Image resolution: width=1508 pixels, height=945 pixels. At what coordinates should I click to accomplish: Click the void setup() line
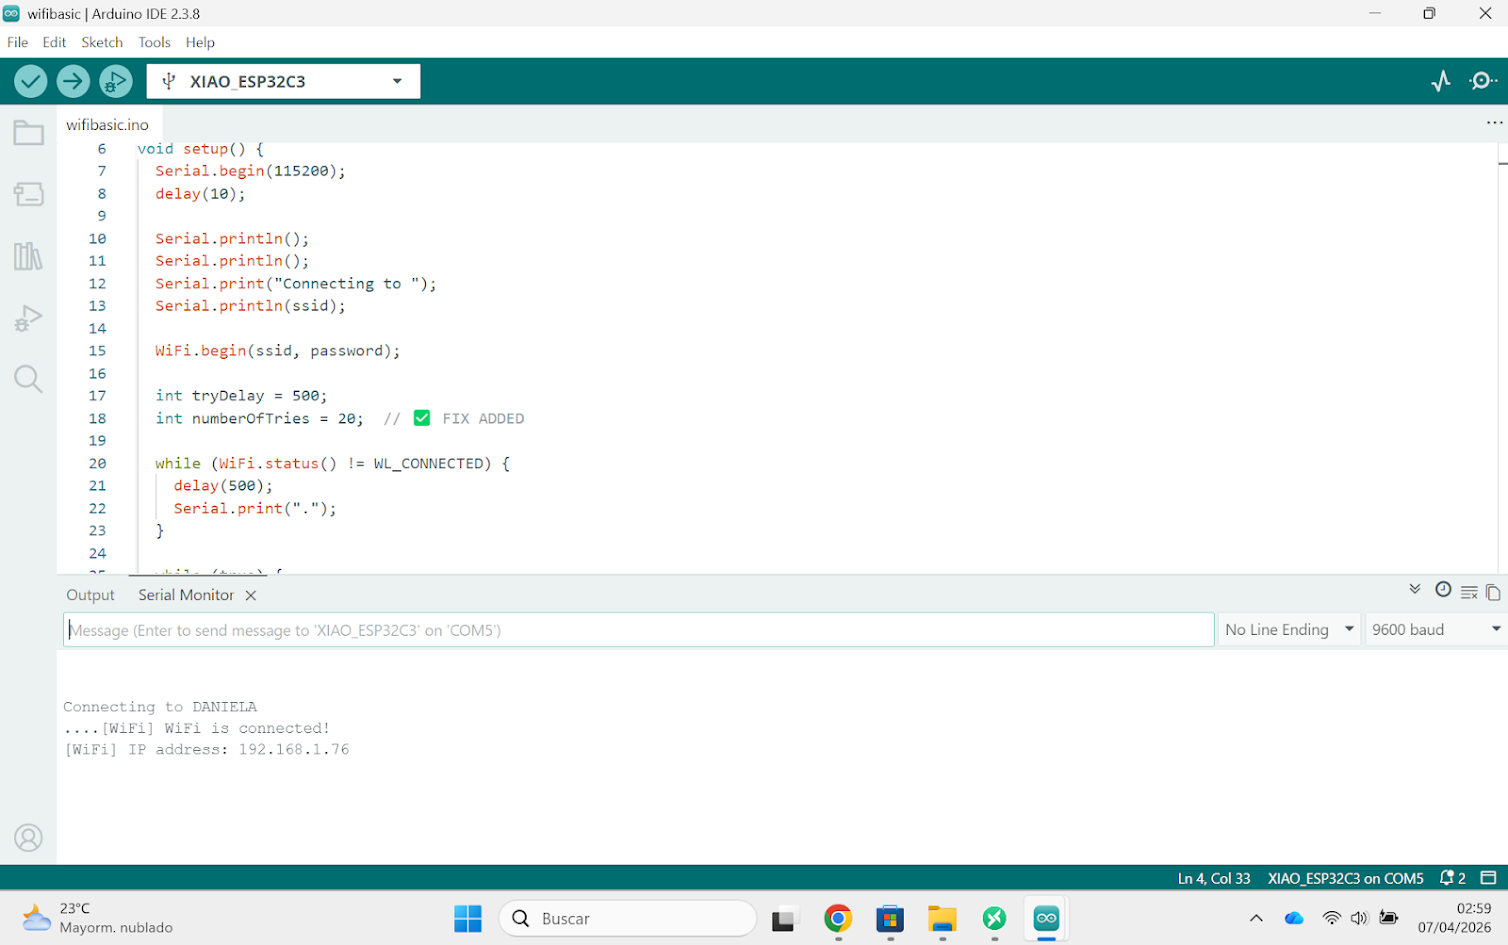pyautogui.click(x=200, y=149)
